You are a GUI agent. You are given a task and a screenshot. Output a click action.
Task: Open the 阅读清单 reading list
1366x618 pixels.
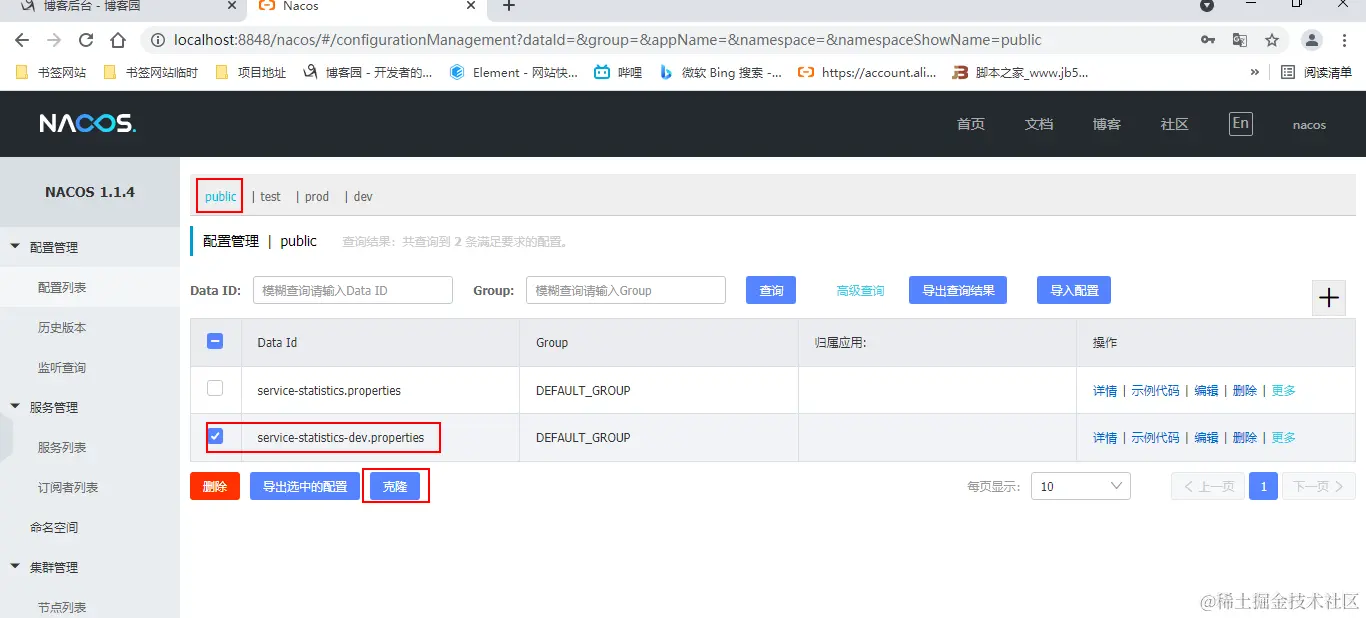point(1316,72)
